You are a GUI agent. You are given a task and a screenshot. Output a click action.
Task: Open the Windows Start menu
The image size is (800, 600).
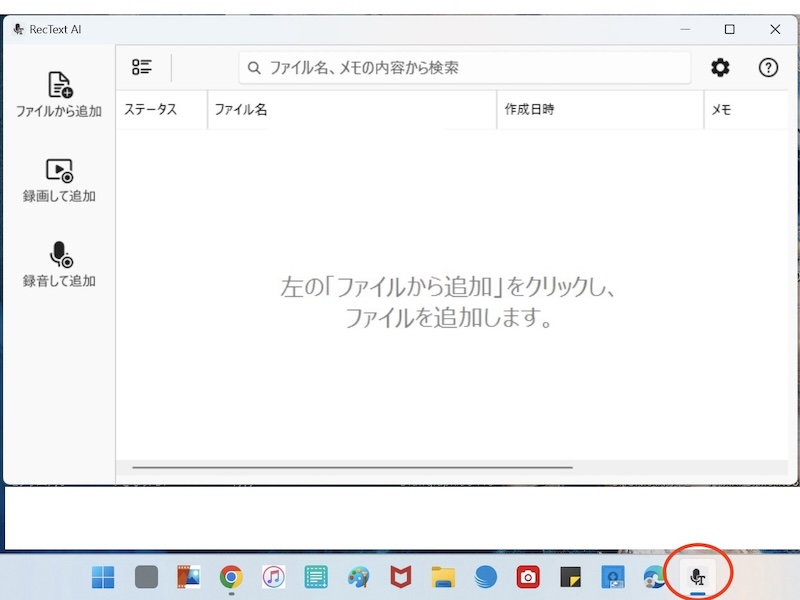(103, 577)
